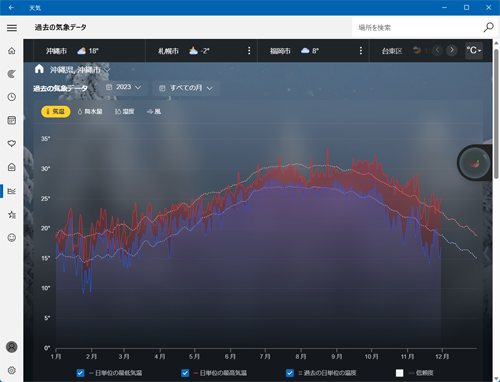This screenshot has height=382, width=500.
Task: Click the 場所を検索 search field
Action: [x=417, y=27]
